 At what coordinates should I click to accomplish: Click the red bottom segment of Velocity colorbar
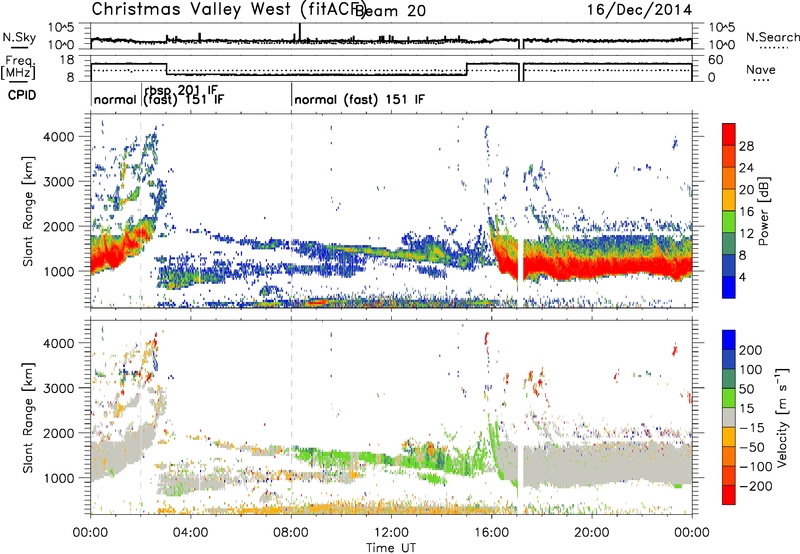point(729,495)
